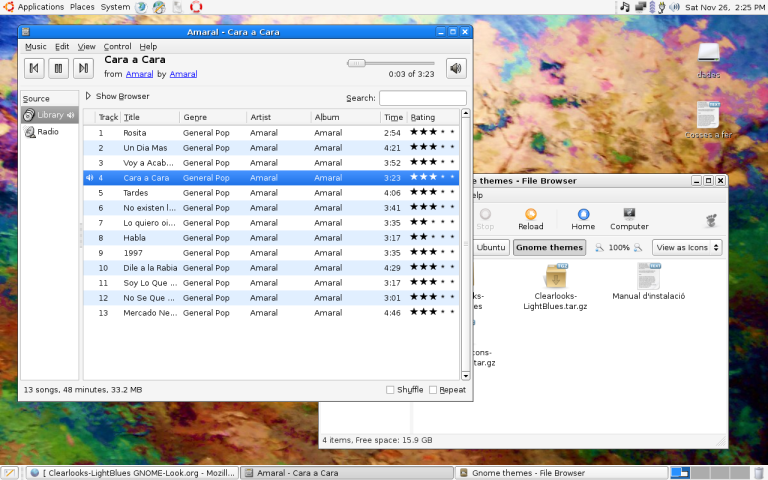Select the song Mercado Ne...
This screenshot has height=480, width=768.
271,313
